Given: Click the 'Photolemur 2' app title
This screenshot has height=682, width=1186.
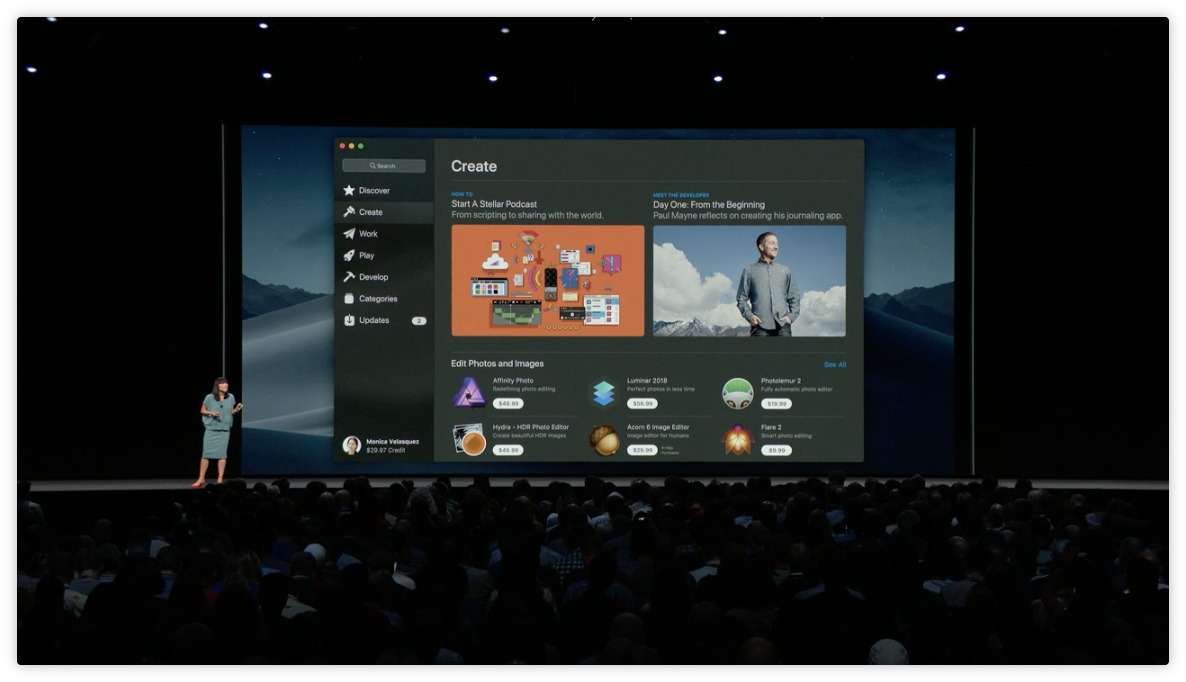Looking at the screenshot, I should click(x=781, y=381).
